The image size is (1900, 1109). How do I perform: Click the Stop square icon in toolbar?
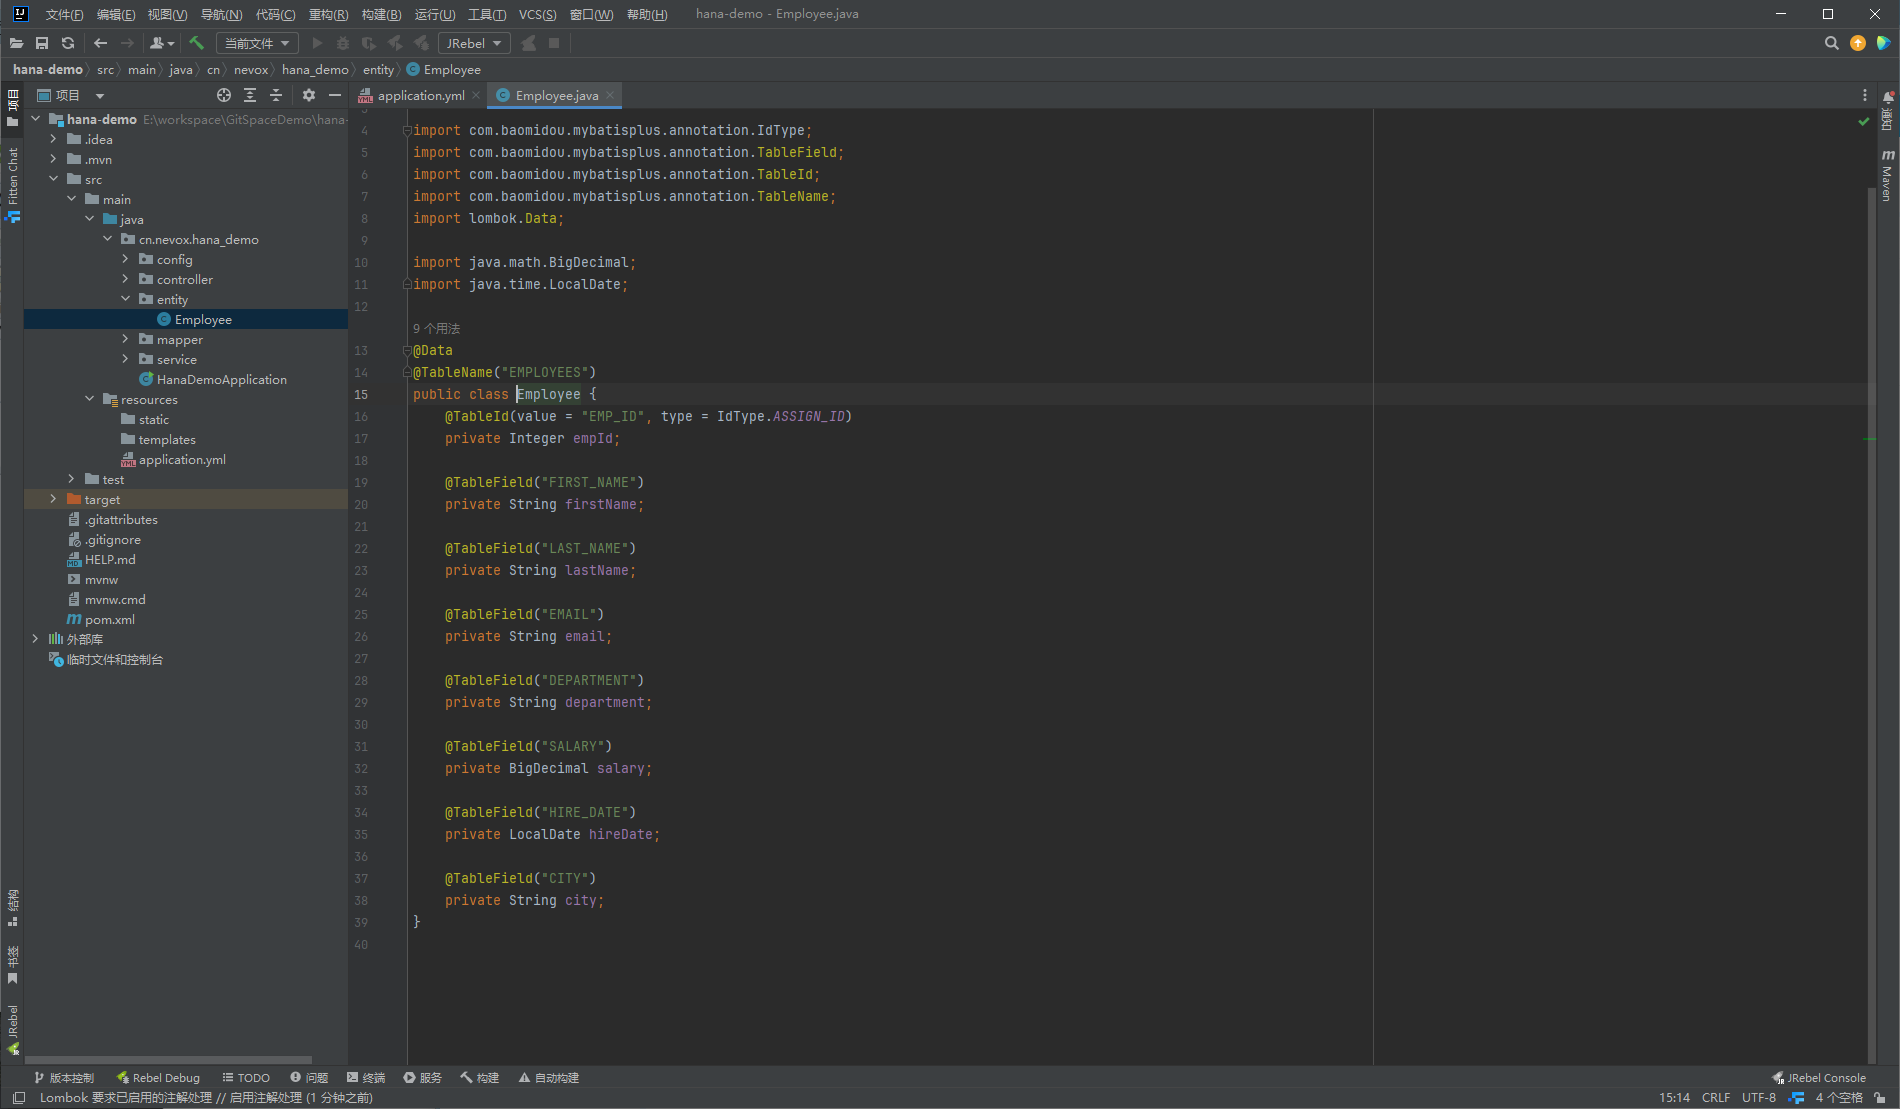[554, 43]
